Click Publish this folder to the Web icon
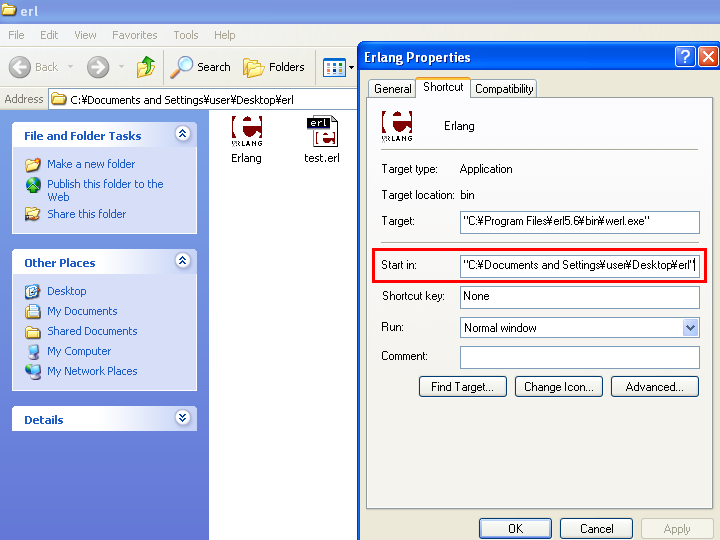The height and width of the screenshot is (540, 720). (x=33, y=185)
